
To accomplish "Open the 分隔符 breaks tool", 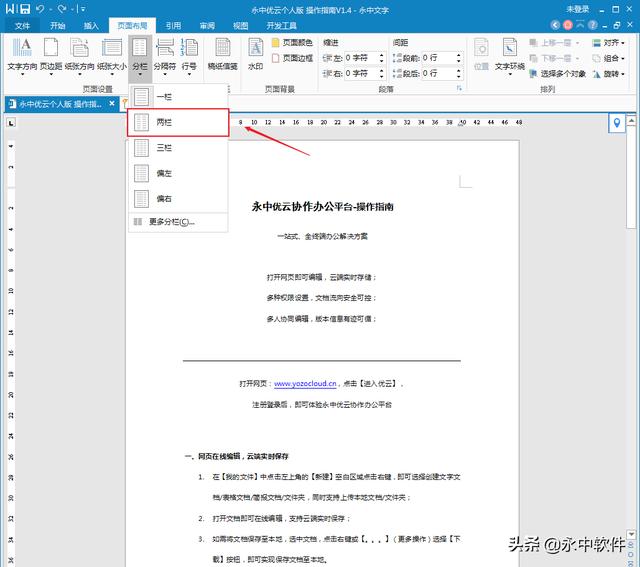I will point(165,57).
